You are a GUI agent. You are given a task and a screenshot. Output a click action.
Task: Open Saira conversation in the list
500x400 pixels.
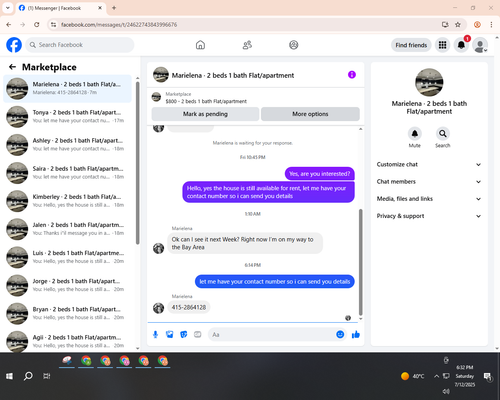coord(67,173)
